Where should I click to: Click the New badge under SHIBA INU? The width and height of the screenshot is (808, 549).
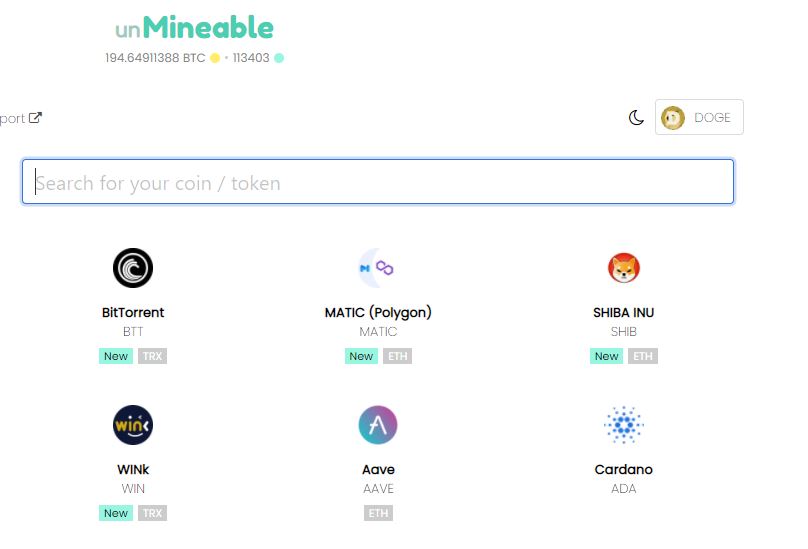[x=607, y=356]
